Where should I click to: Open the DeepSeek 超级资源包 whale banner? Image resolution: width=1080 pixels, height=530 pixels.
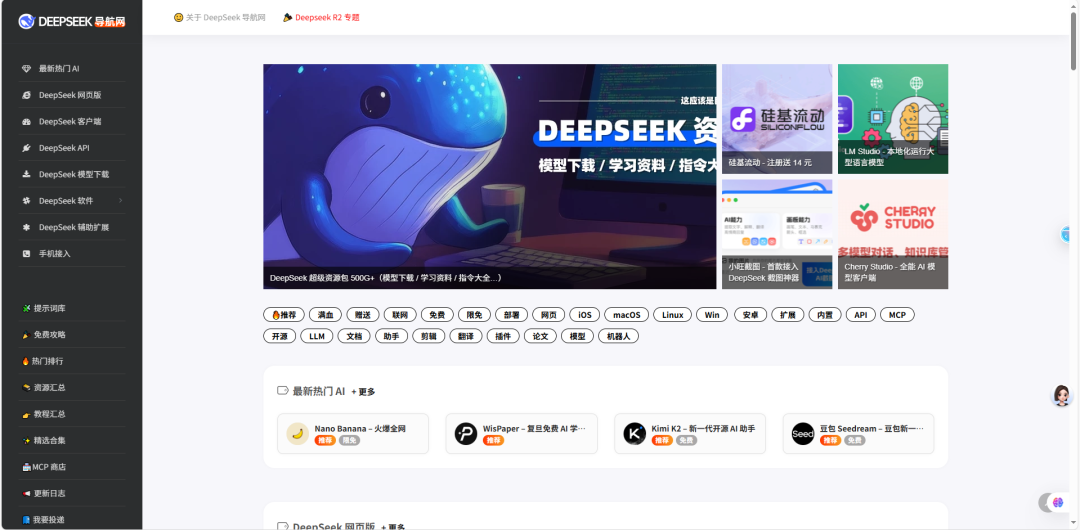pos(490,176)
